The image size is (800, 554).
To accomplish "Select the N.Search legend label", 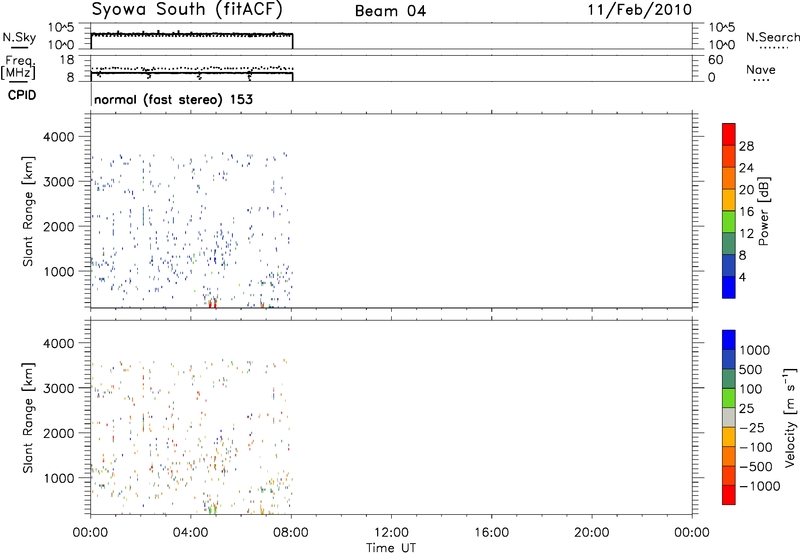I will (x=772, y=37).
